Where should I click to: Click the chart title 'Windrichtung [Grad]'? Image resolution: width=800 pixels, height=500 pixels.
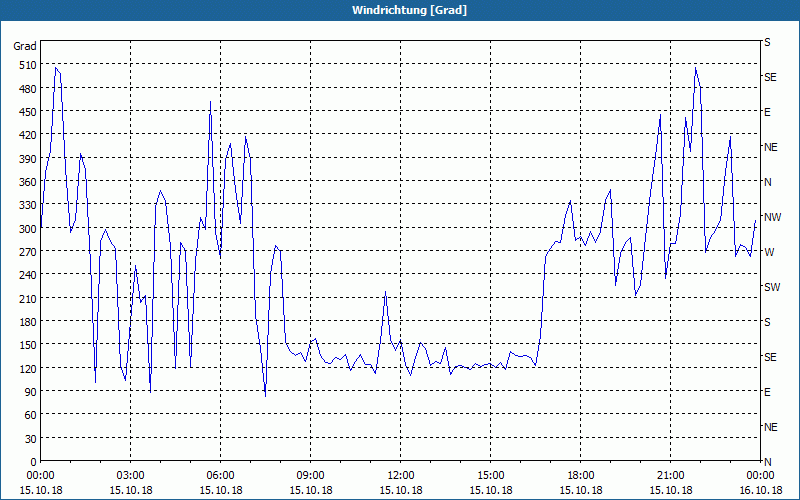tap(409, 10)
